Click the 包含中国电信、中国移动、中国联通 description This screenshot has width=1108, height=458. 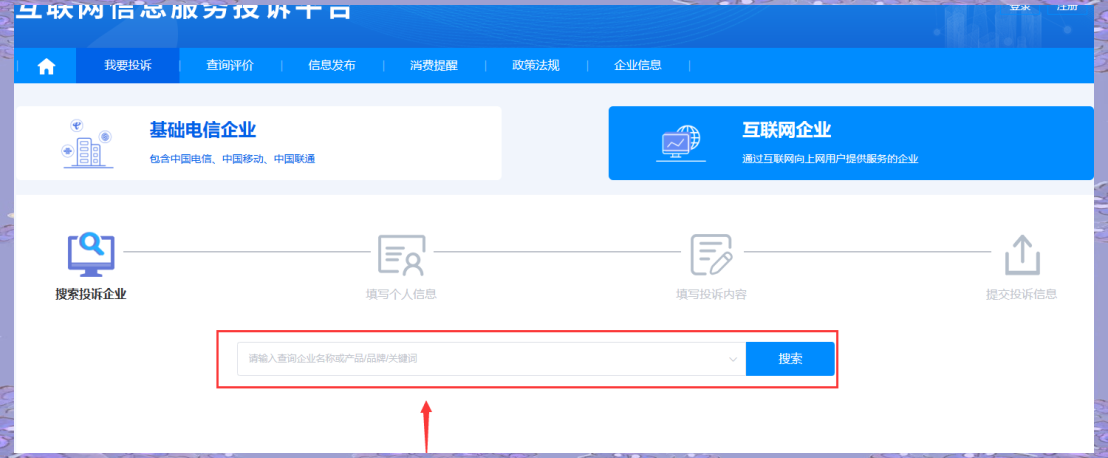(x=232, y=159)
